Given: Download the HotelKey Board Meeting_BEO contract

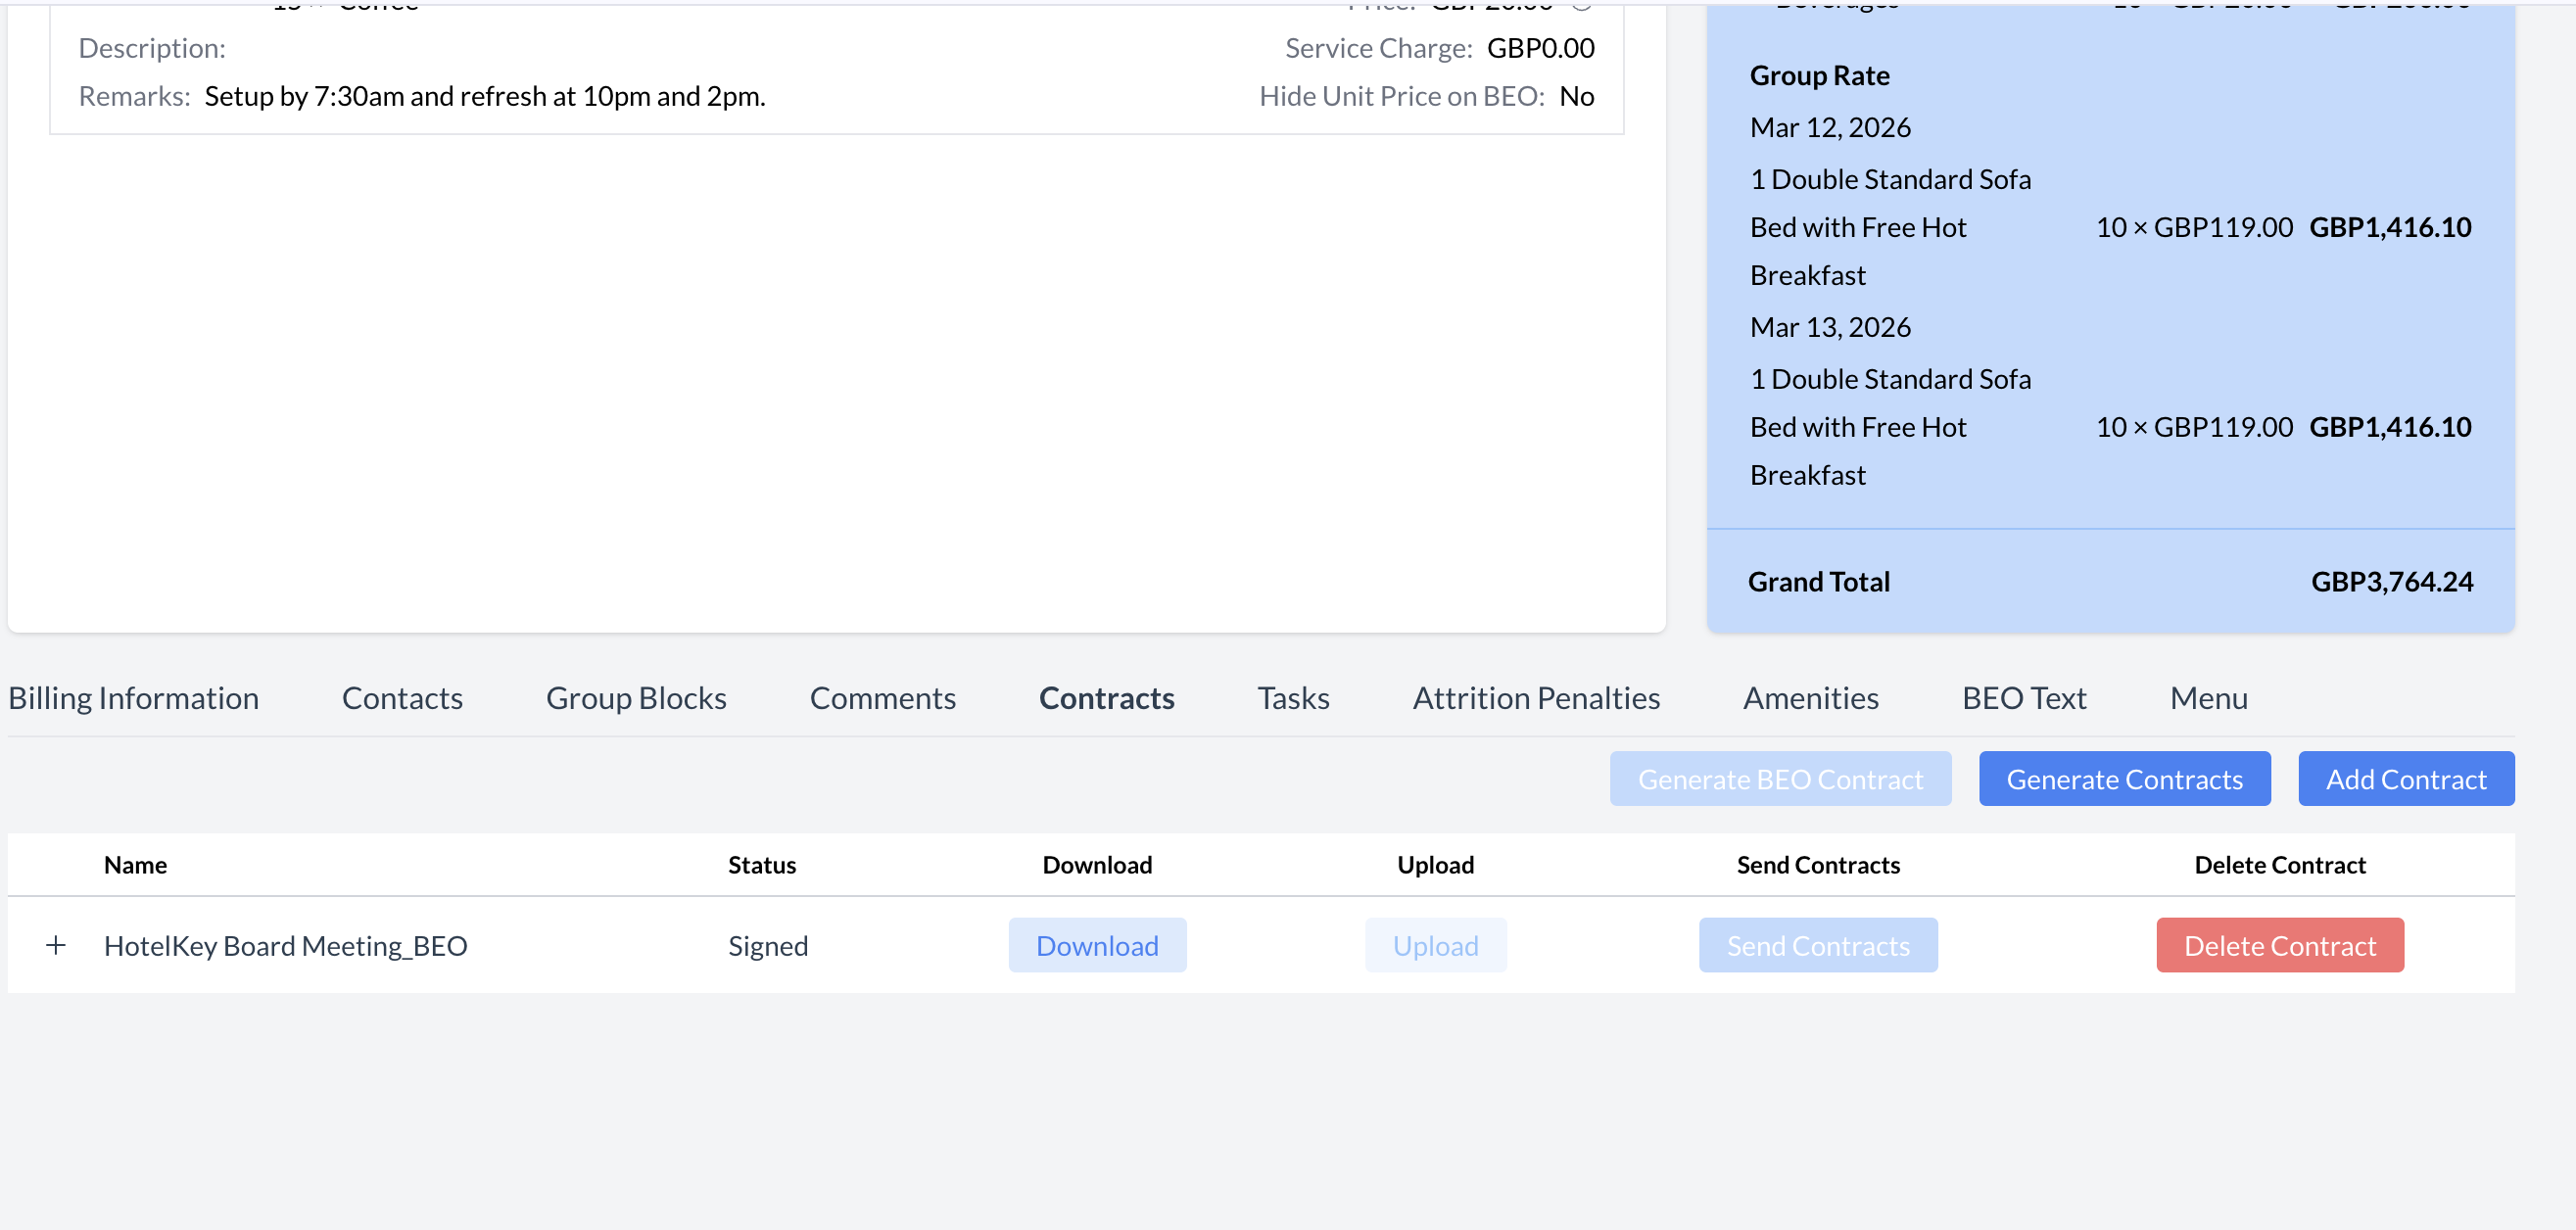Looking at the screenshot, I should tap(1097, 945).
